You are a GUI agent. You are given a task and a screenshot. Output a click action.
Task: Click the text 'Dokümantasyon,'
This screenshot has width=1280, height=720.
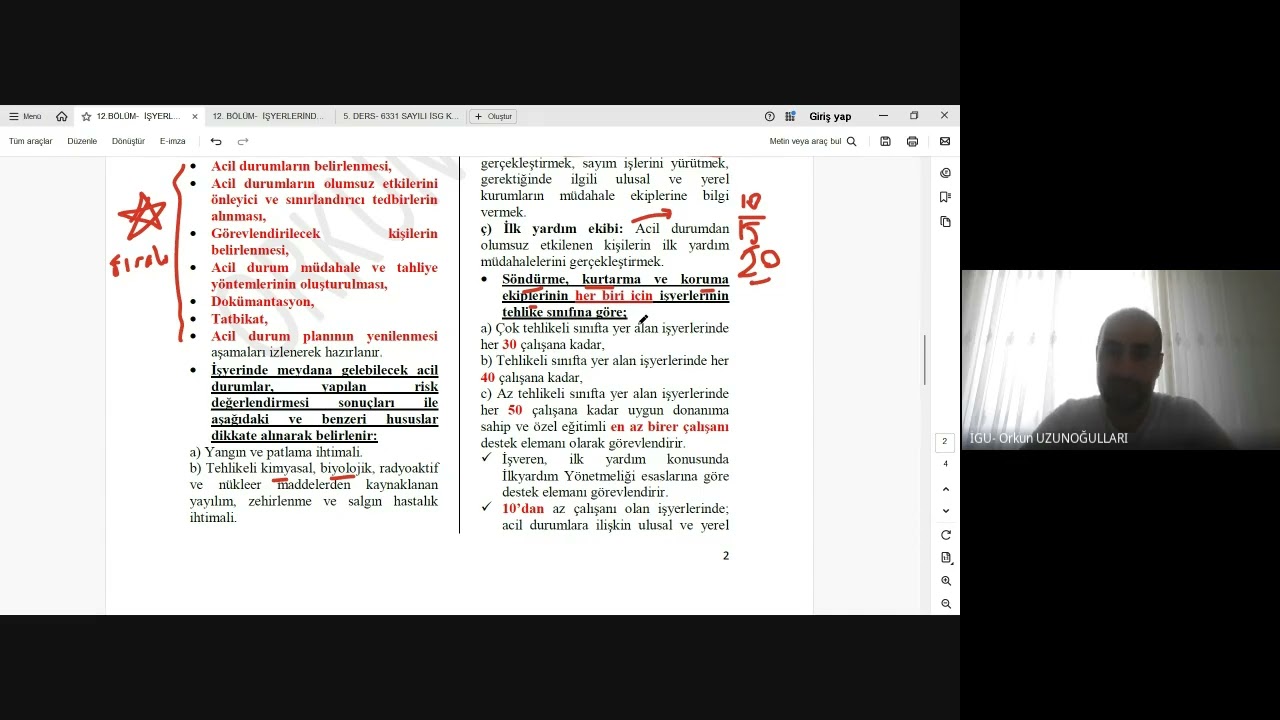pos(262,301)
